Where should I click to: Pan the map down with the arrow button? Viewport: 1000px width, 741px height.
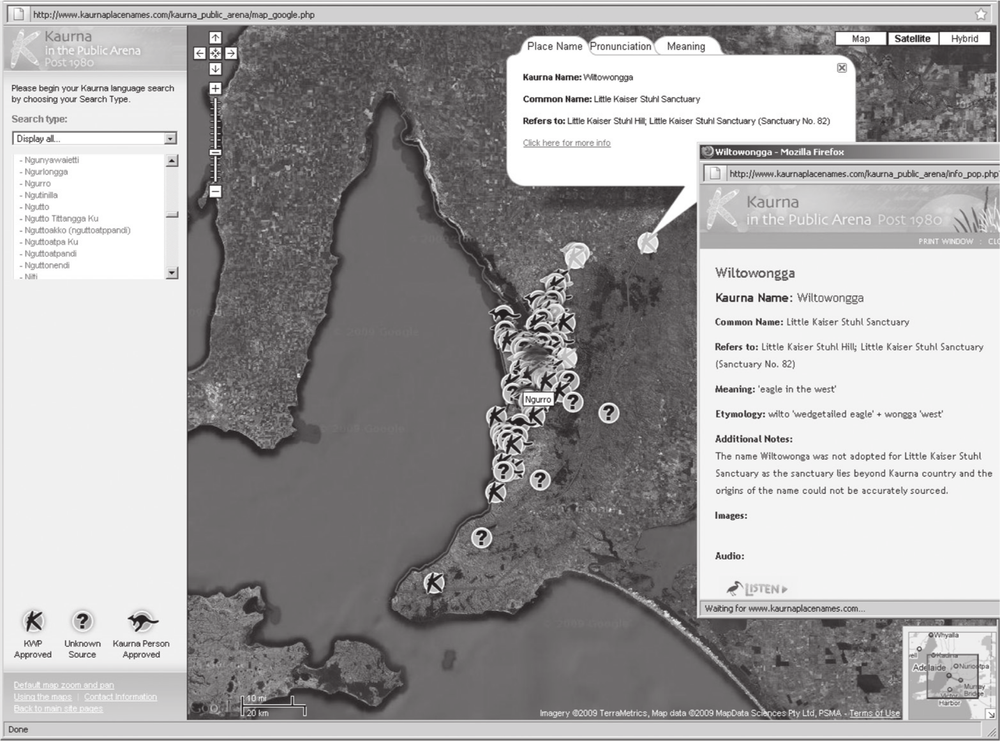pyautogui.click(x=216, y=69)
